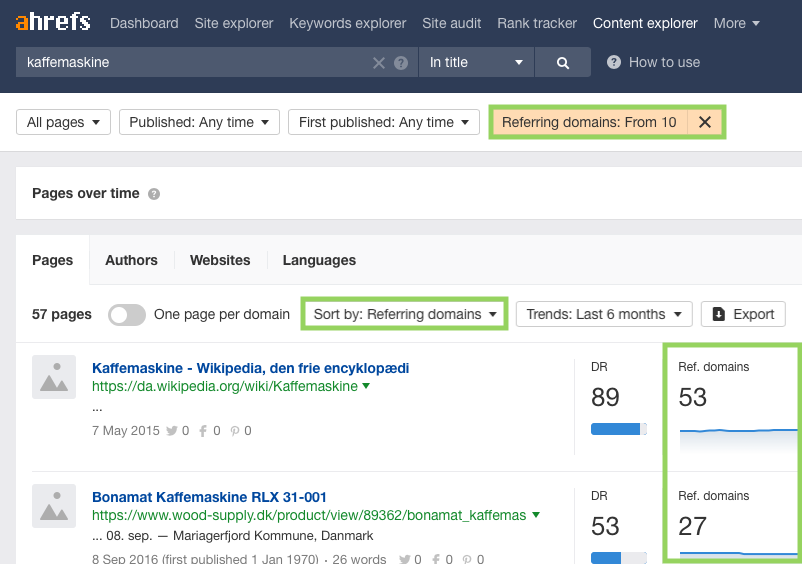This screenshot has width=802, height=564.
Task: Open da.wikipedia.org Kaffemaskine URL
Action: [225, 386]
